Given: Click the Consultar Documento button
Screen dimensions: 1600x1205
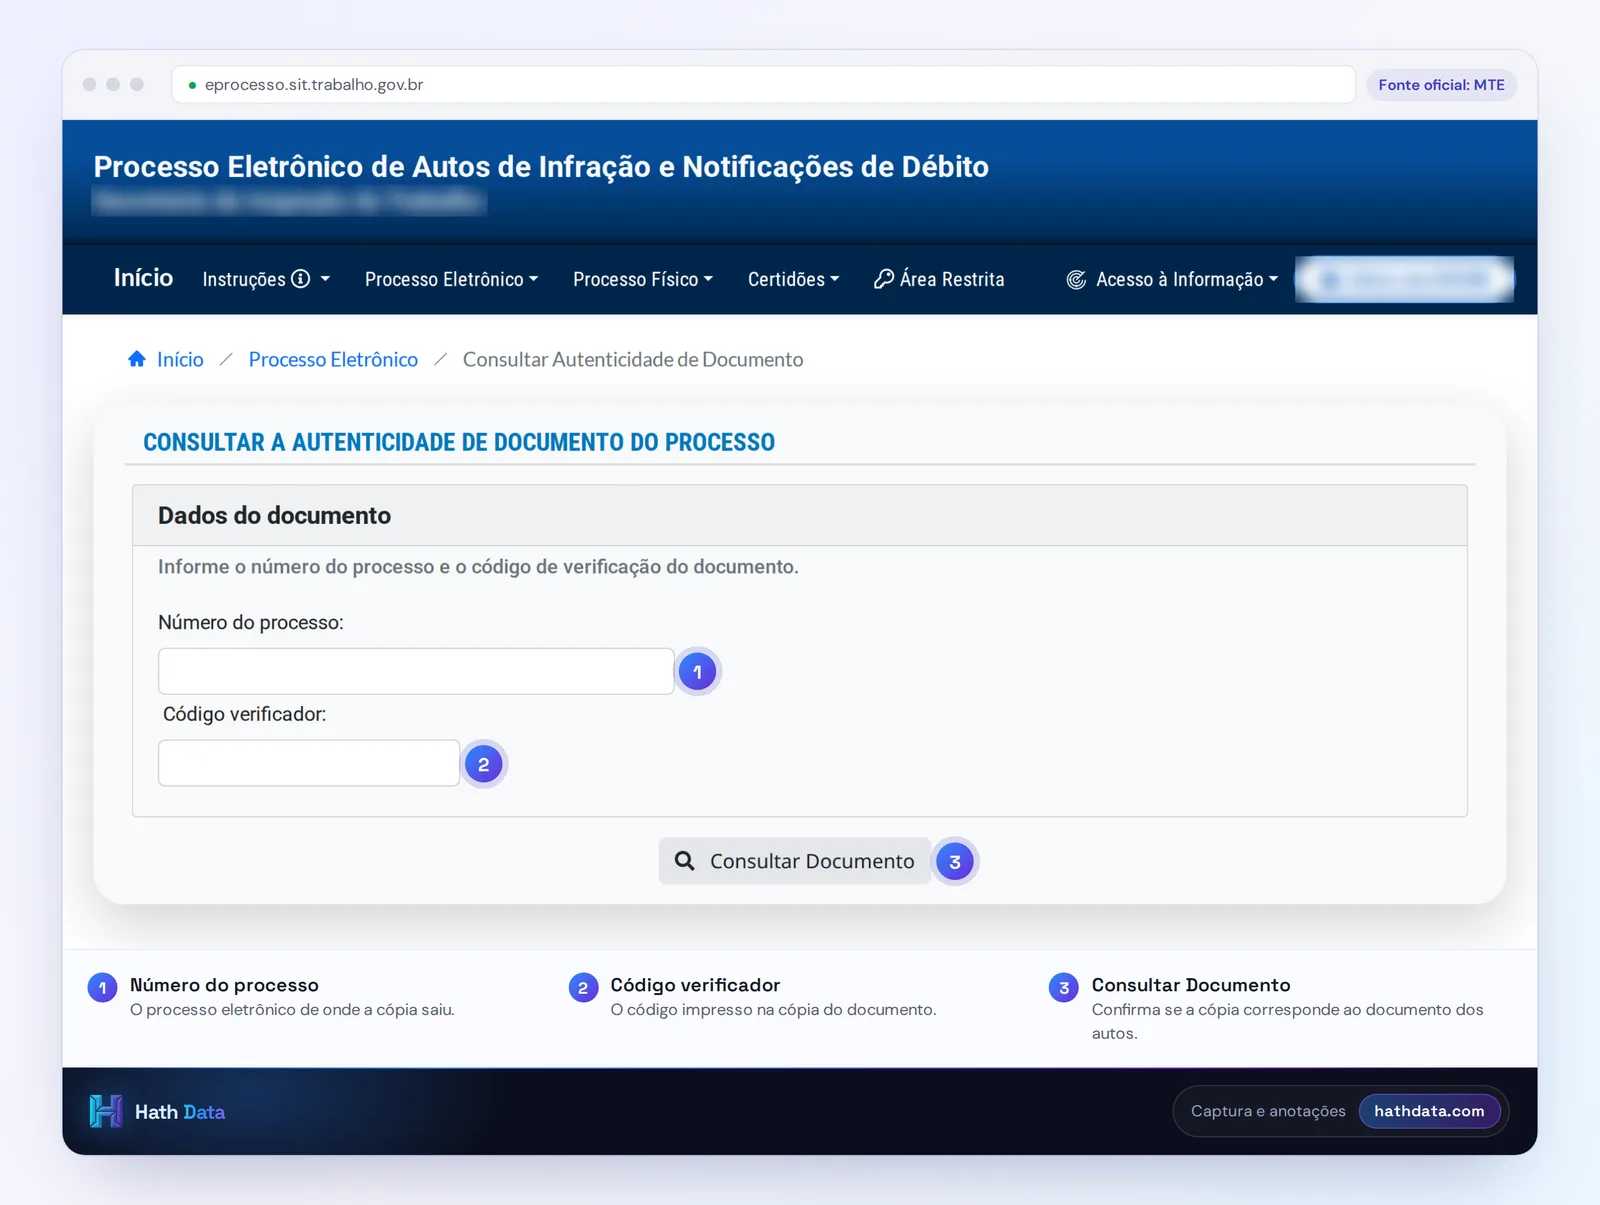Looking at the screenshot, I should click(x=795, y=861).
